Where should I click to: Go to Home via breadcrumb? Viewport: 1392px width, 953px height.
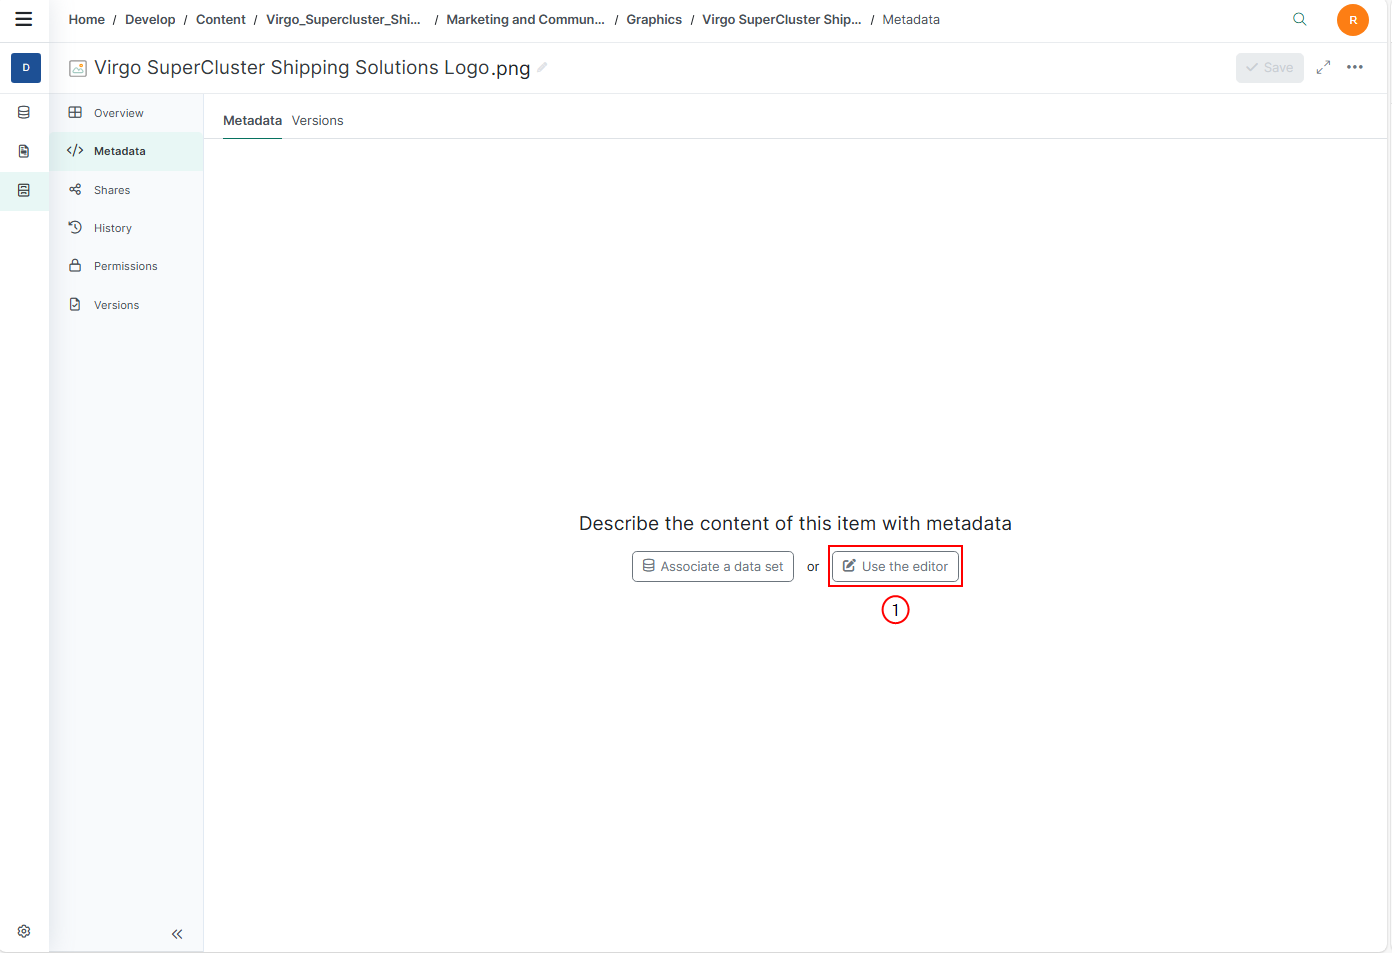click(86, 19)
